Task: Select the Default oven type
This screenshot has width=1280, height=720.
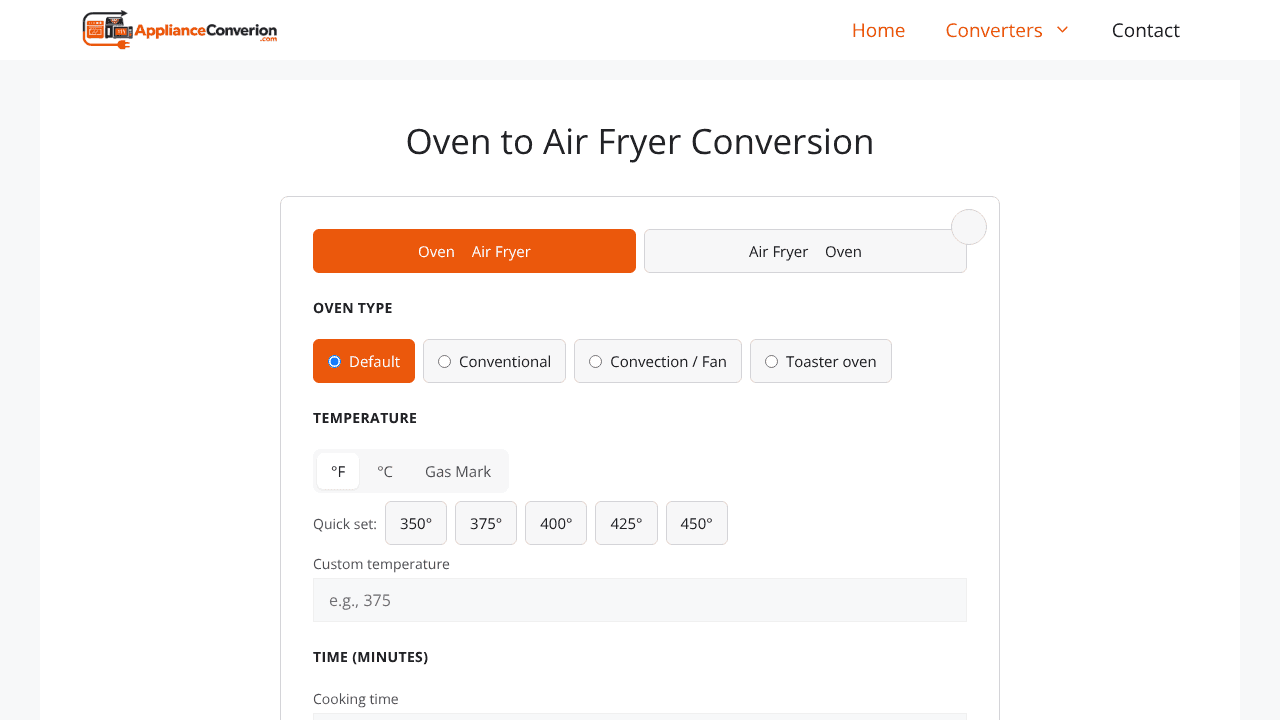Action: [x=364, y=361]
